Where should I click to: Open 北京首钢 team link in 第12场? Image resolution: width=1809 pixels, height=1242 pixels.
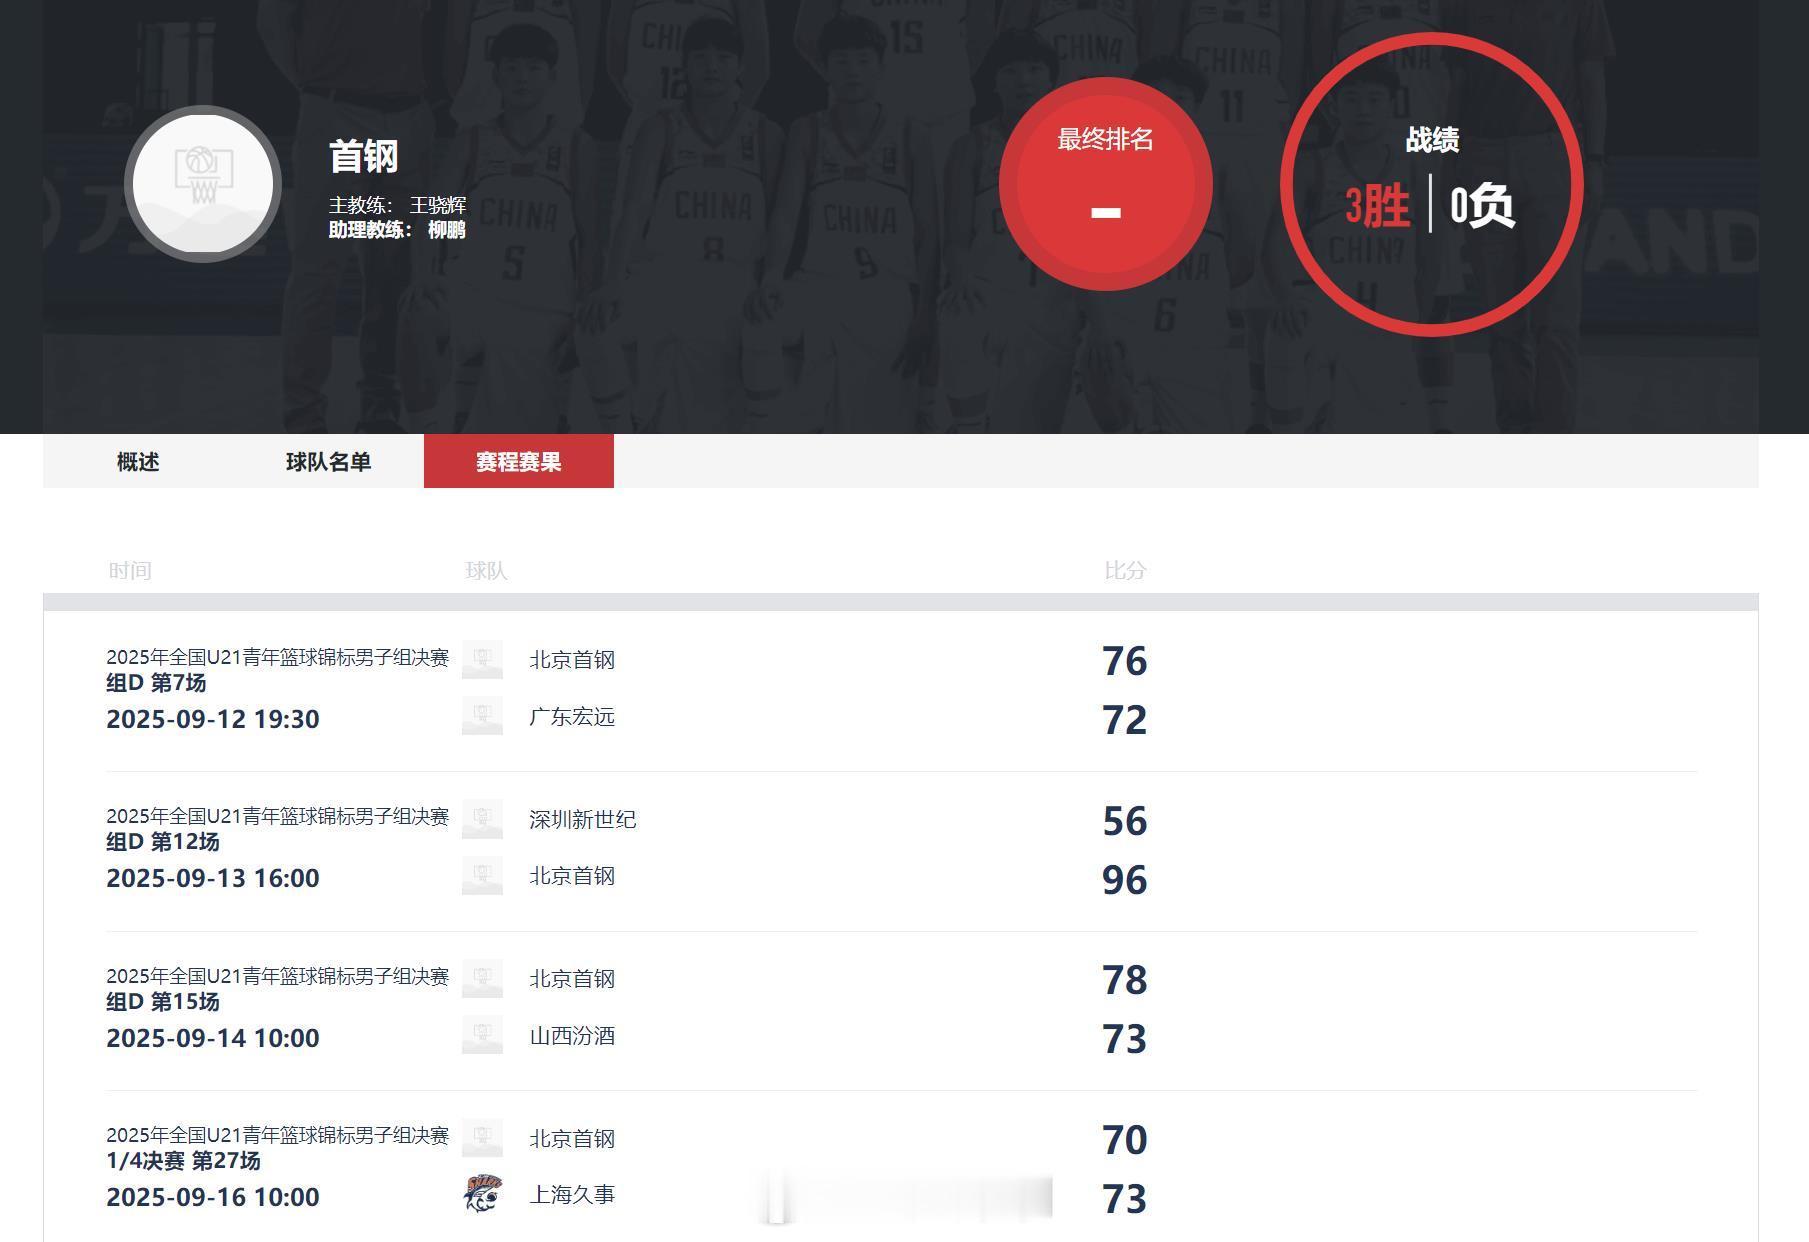pyautogui.click(x=572, y=876)
